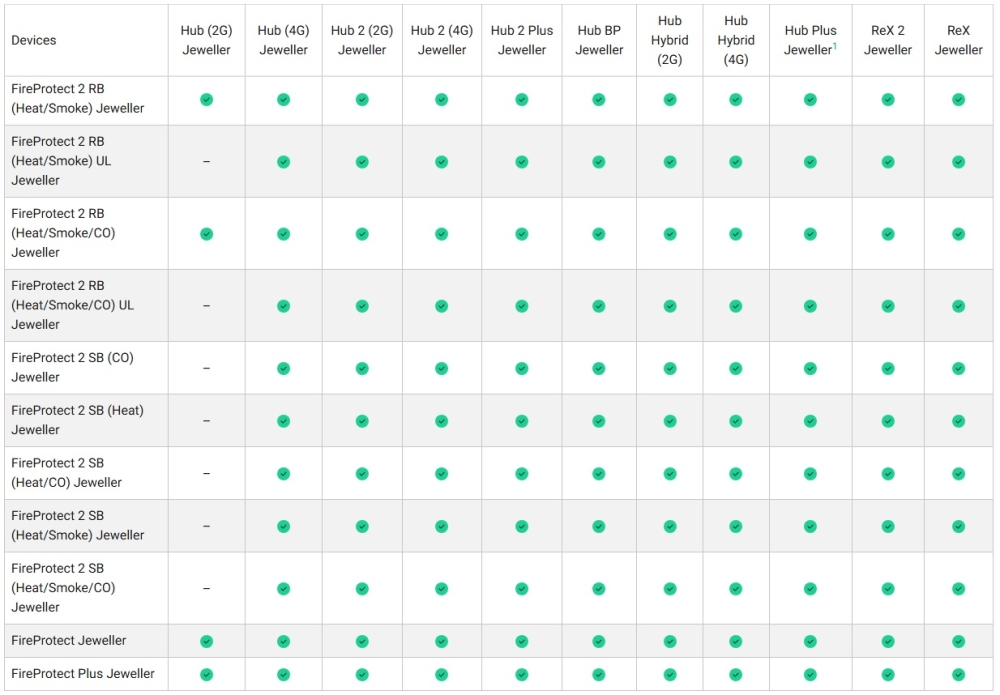This screenshot has height=695, width=1000.
Task: Click the FireProtect 2 SB (Heat/CO) checkmark under Hub (4G)
Action: pyautogui.click(x=283, y=473)
